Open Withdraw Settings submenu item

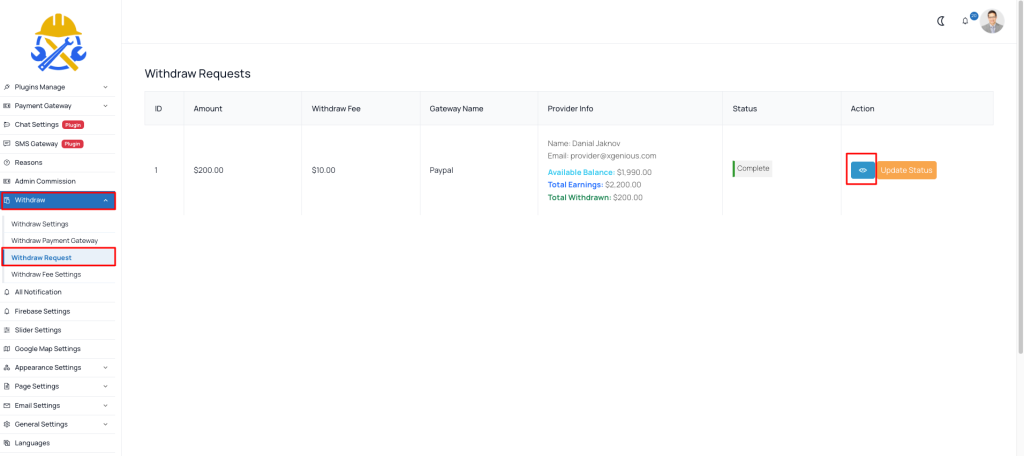[40, 224]
